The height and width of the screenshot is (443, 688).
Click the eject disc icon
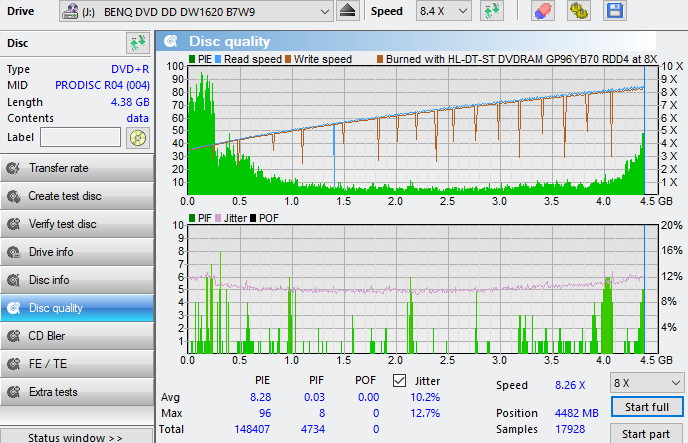tap(347, 11)
